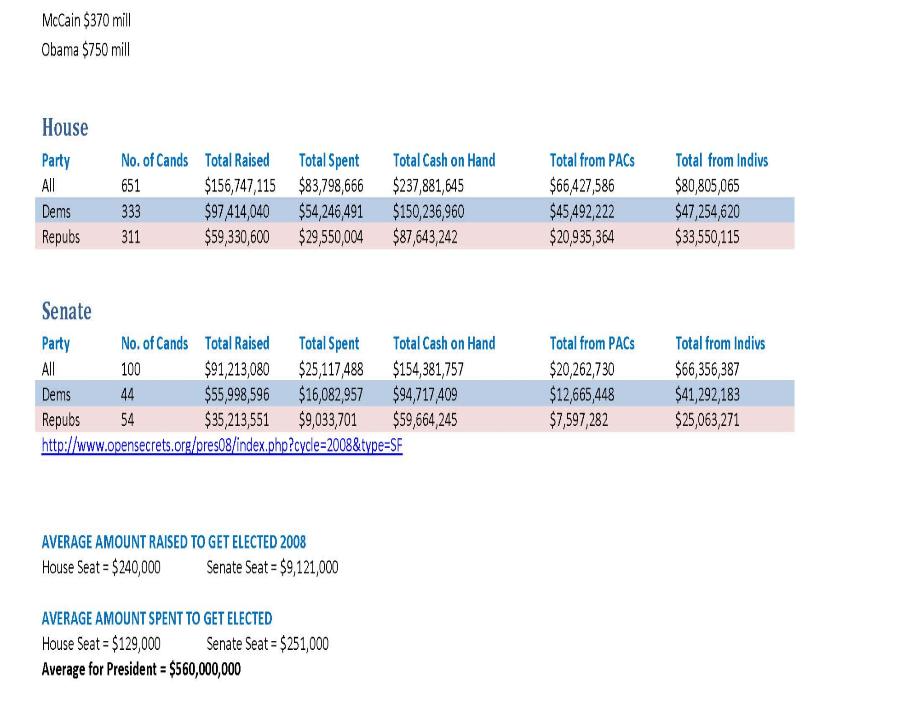Image resolution: width=920 pixels, height=710 pixels.
Task: Click the McCain $370 mill line
Action: 86,21
